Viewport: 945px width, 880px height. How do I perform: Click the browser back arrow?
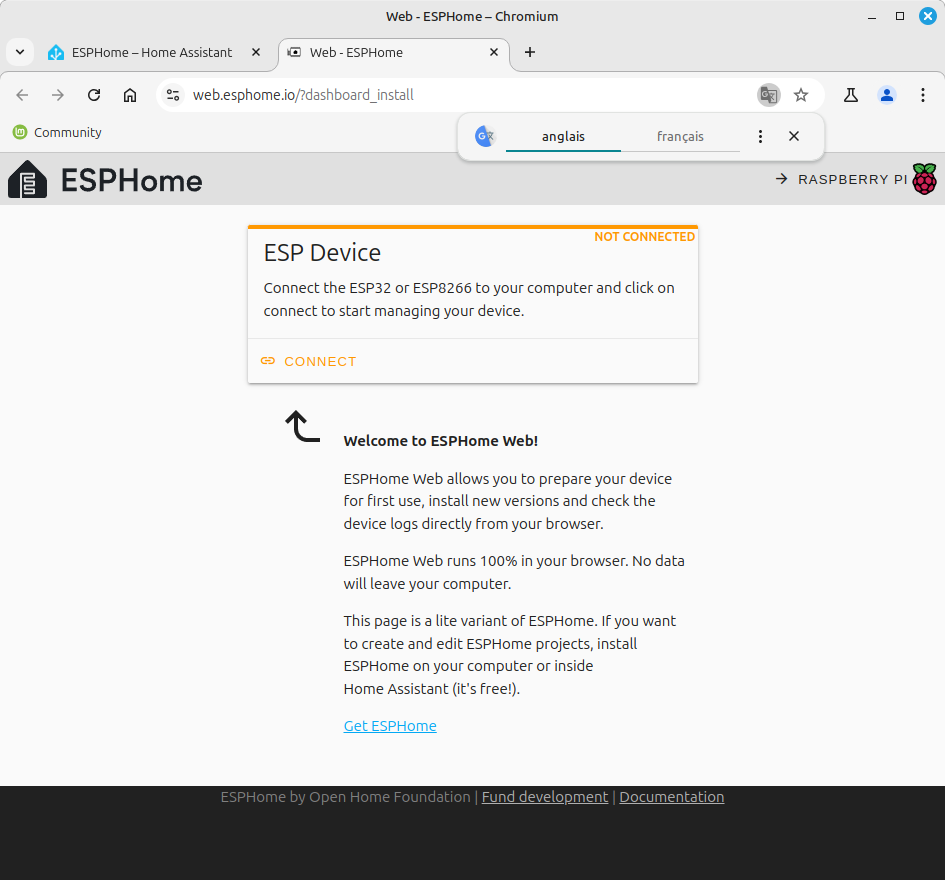[22, 95]
